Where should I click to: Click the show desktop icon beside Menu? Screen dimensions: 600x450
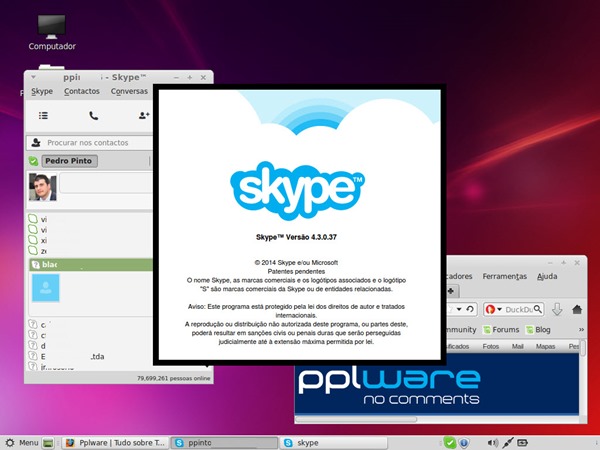[x=48, y=443]
